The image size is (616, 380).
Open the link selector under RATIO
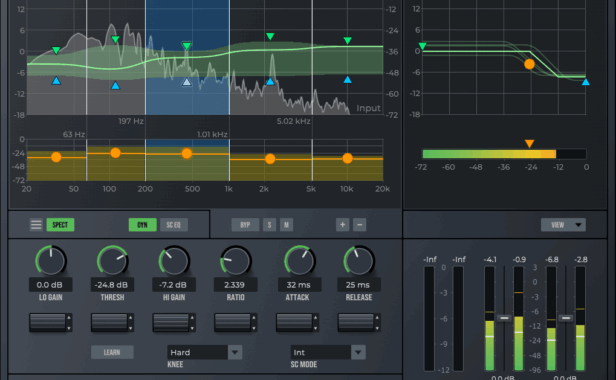[x=235, y=322]
